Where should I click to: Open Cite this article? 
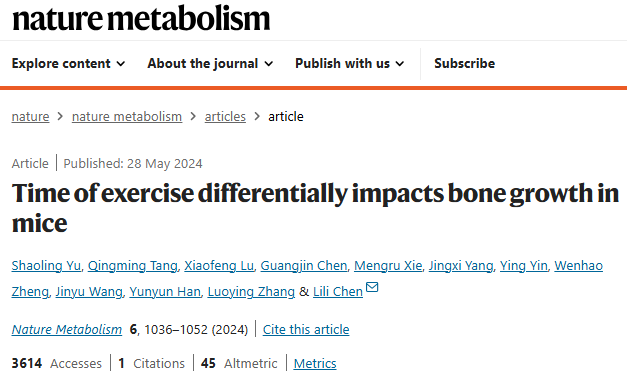pos(306,330)
